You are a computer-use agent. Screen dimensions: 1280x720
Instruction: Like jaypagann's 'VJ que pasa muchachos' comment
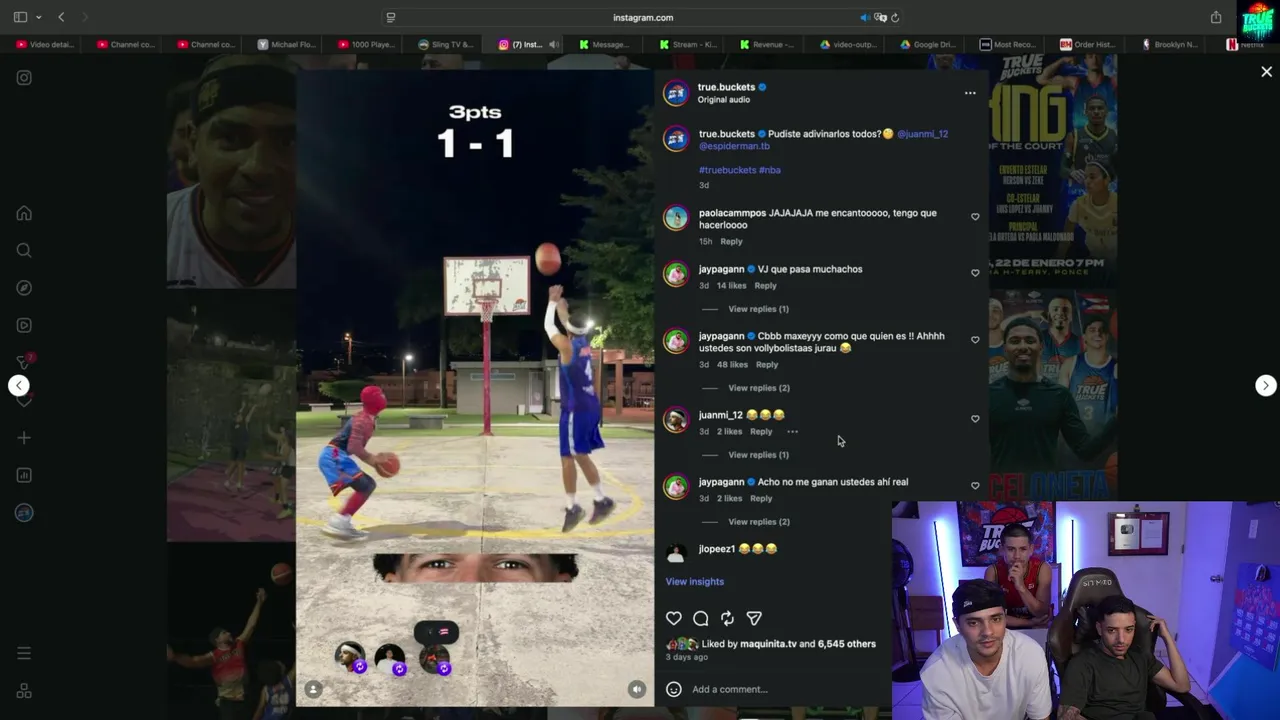point(975,273)
